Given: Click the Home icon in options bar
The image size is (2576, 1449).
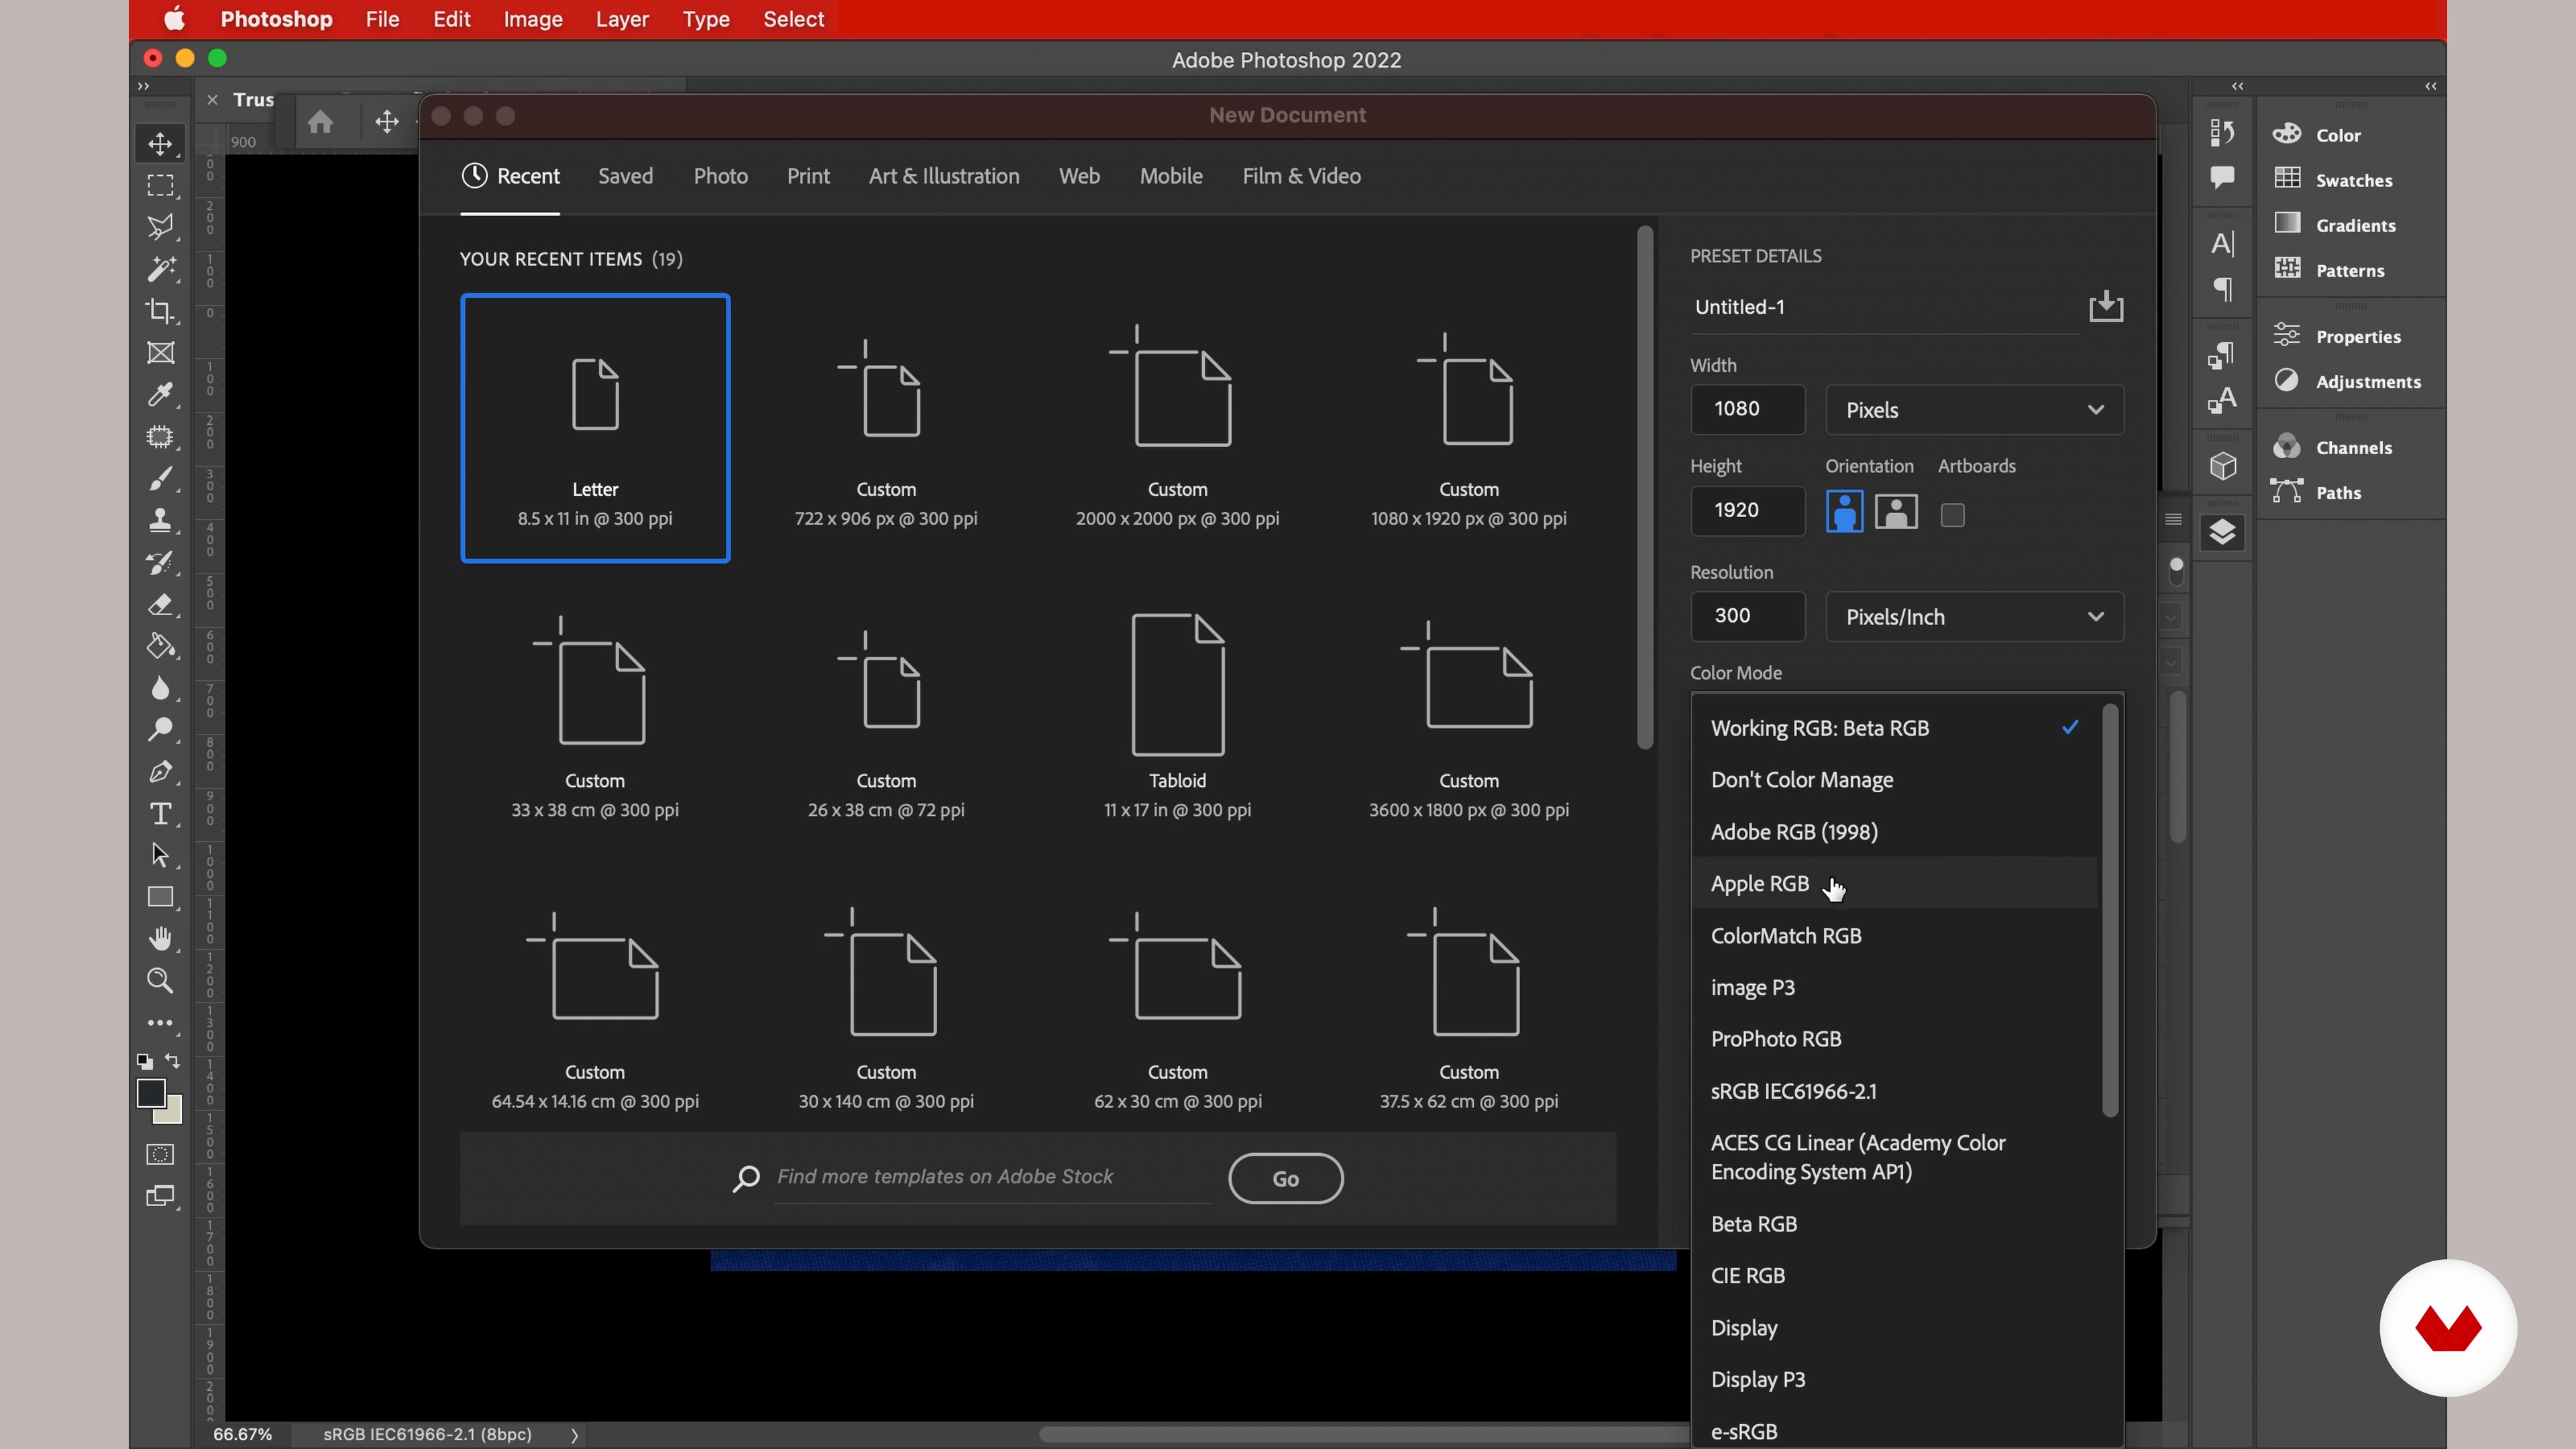Looking at the screenshot, I should [x=320, y=122].
